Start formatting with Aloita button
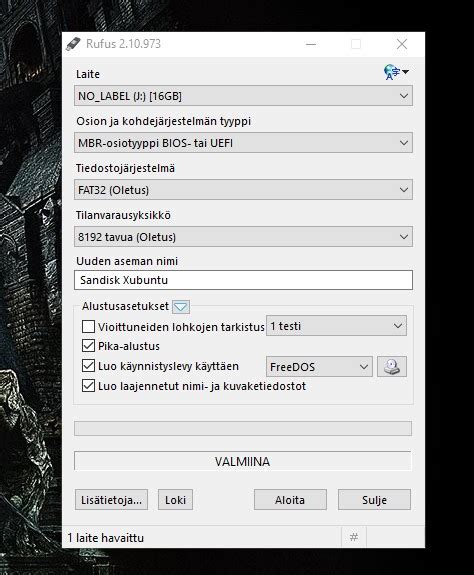 point(290,500)
